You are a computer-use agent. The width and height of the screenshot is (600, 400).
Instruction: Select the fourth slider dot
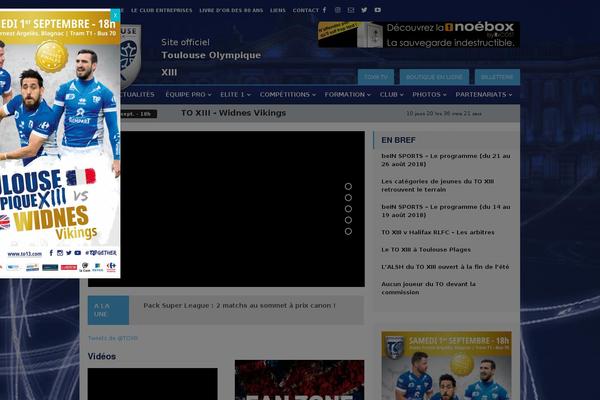point(348,220)
